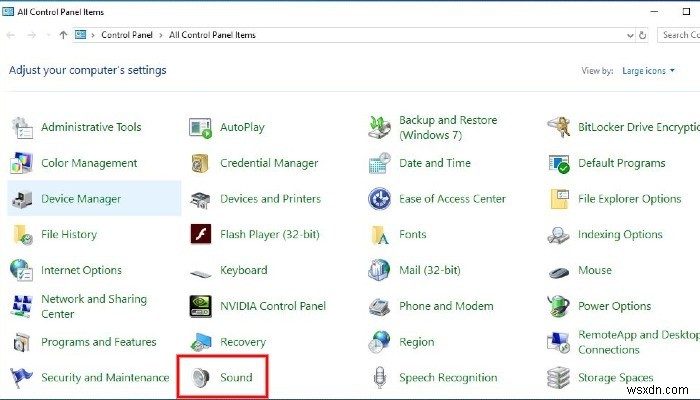The width and height of the screenshot is (700, 400).
Task: Maximize the Control Panel window
Action: (x=687, y=12)
